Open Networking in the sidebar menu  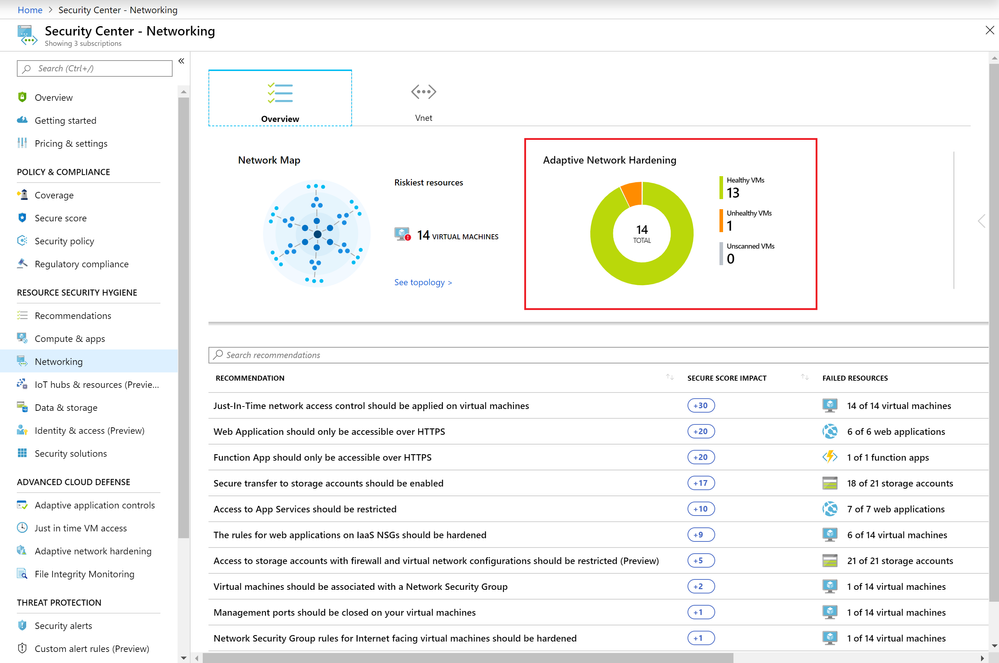(x=89, y=361)
